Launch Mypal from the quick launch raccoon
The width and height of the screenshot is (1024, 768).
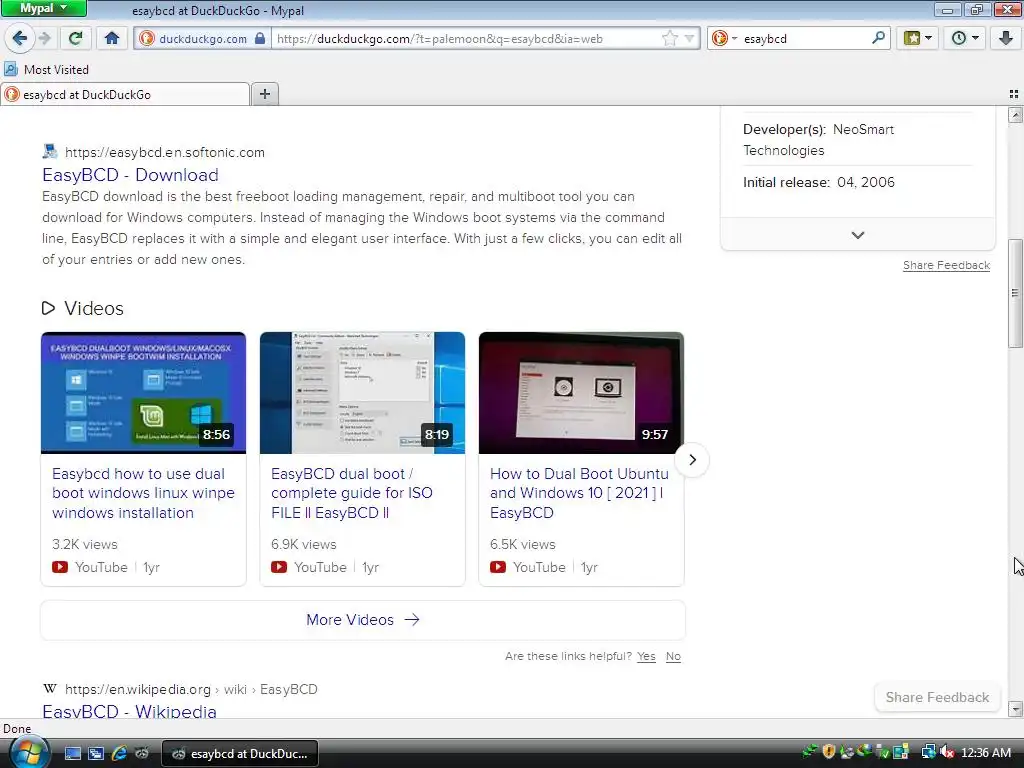click(142, 753)
